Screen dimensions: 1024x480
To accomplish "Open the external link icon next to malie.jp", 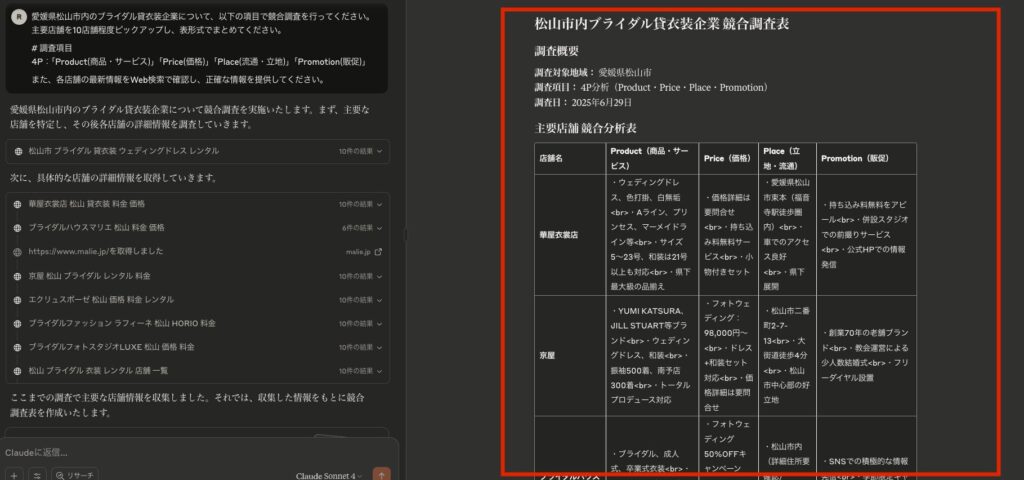I will tap(378, 251).
